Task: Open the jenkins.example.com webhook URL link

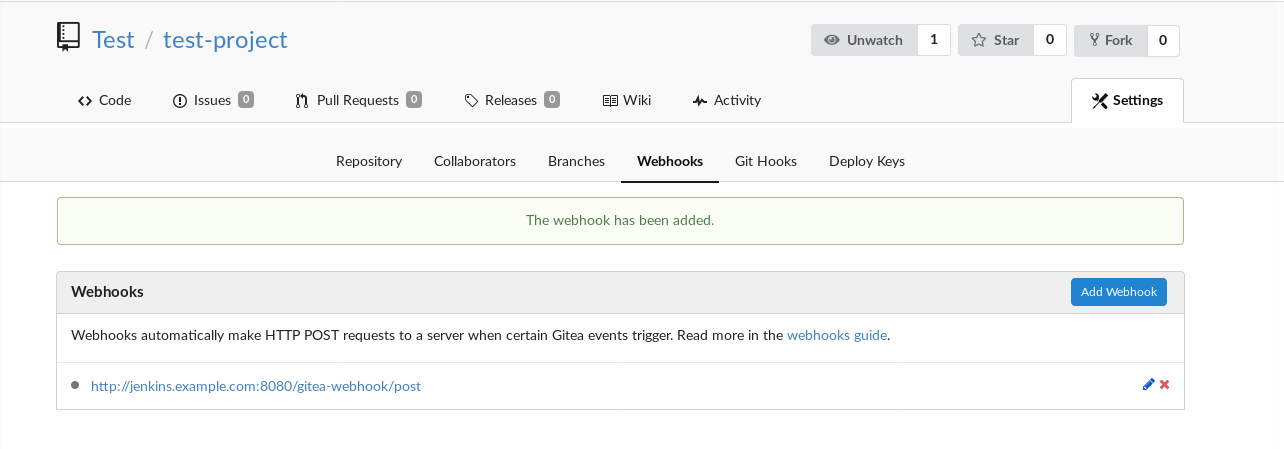Action: 256,386
